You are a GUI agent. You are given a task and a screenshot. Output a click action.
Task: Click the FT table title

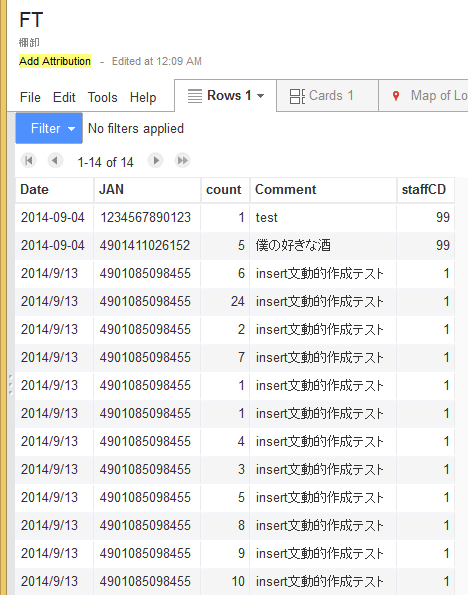pyautogui.click(x=31, y=20)
